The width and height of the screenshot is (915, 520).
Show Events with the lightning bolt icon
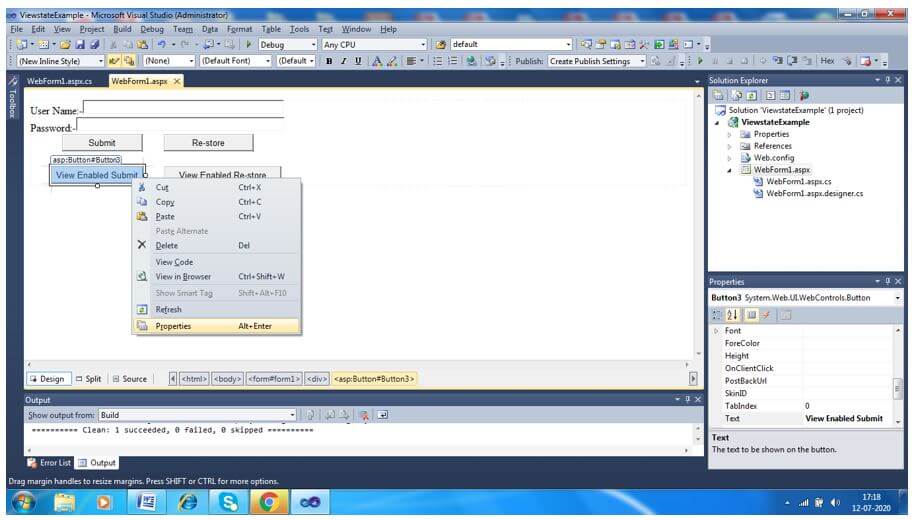[767, 315]
